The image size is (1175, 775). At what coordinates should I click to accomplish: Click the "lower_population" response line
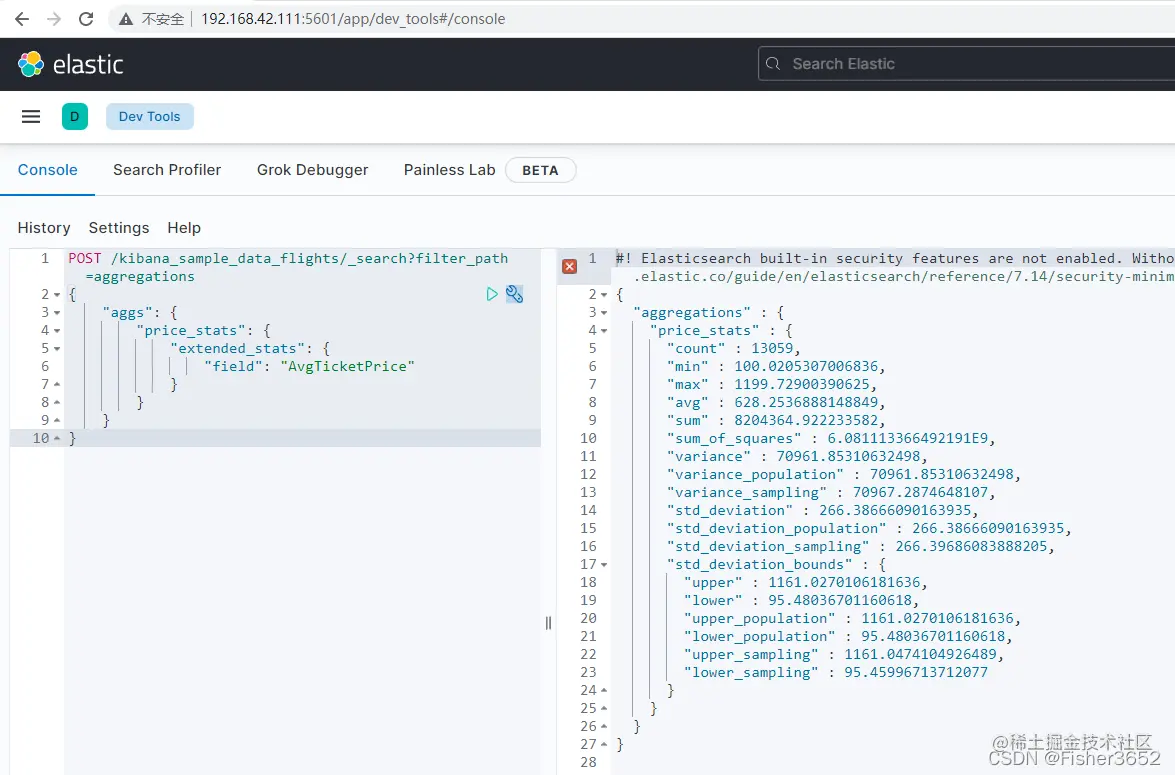(848, 636)
